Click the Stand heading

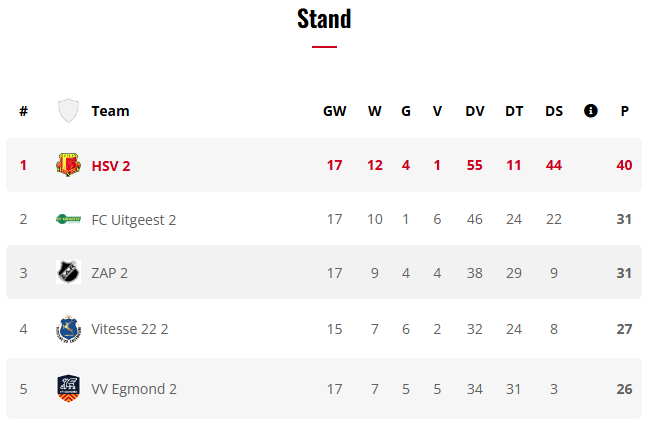coord(324,18)
